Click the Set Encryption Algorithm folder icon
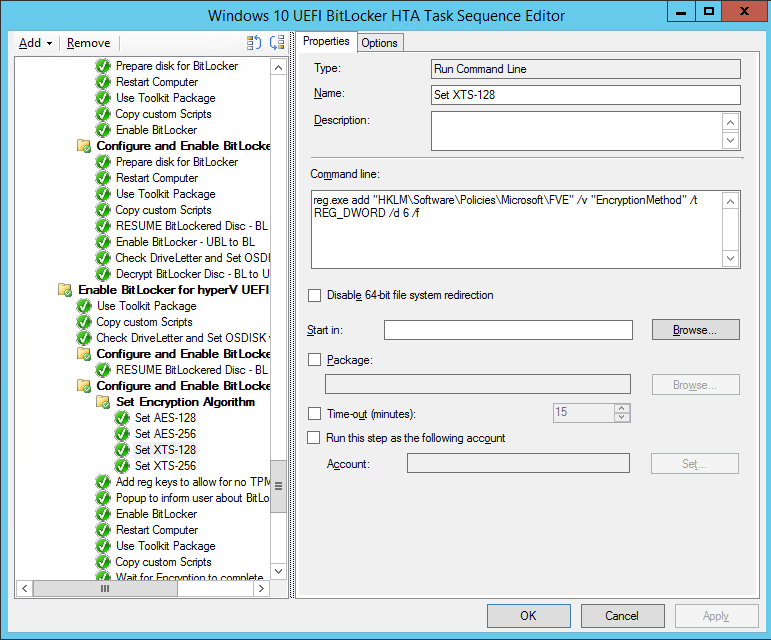 coord(103,402)
